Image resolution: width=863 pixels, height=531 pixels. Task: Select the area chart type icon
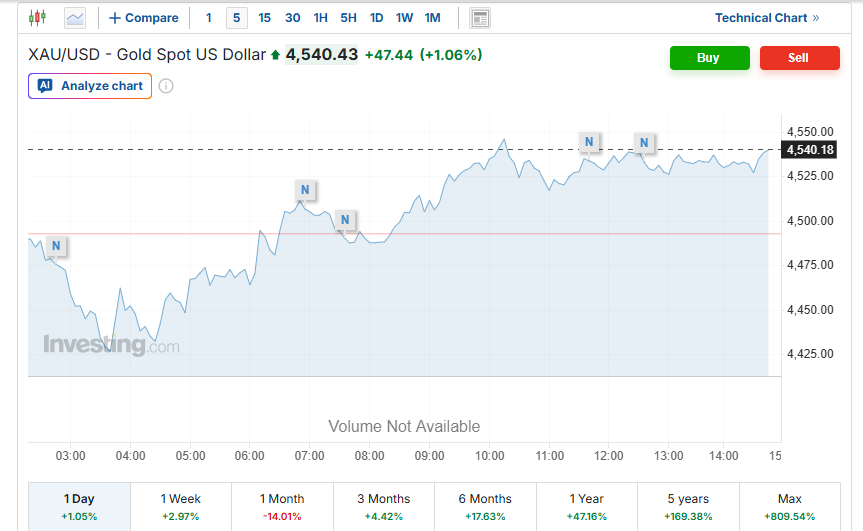coord(75,18)
